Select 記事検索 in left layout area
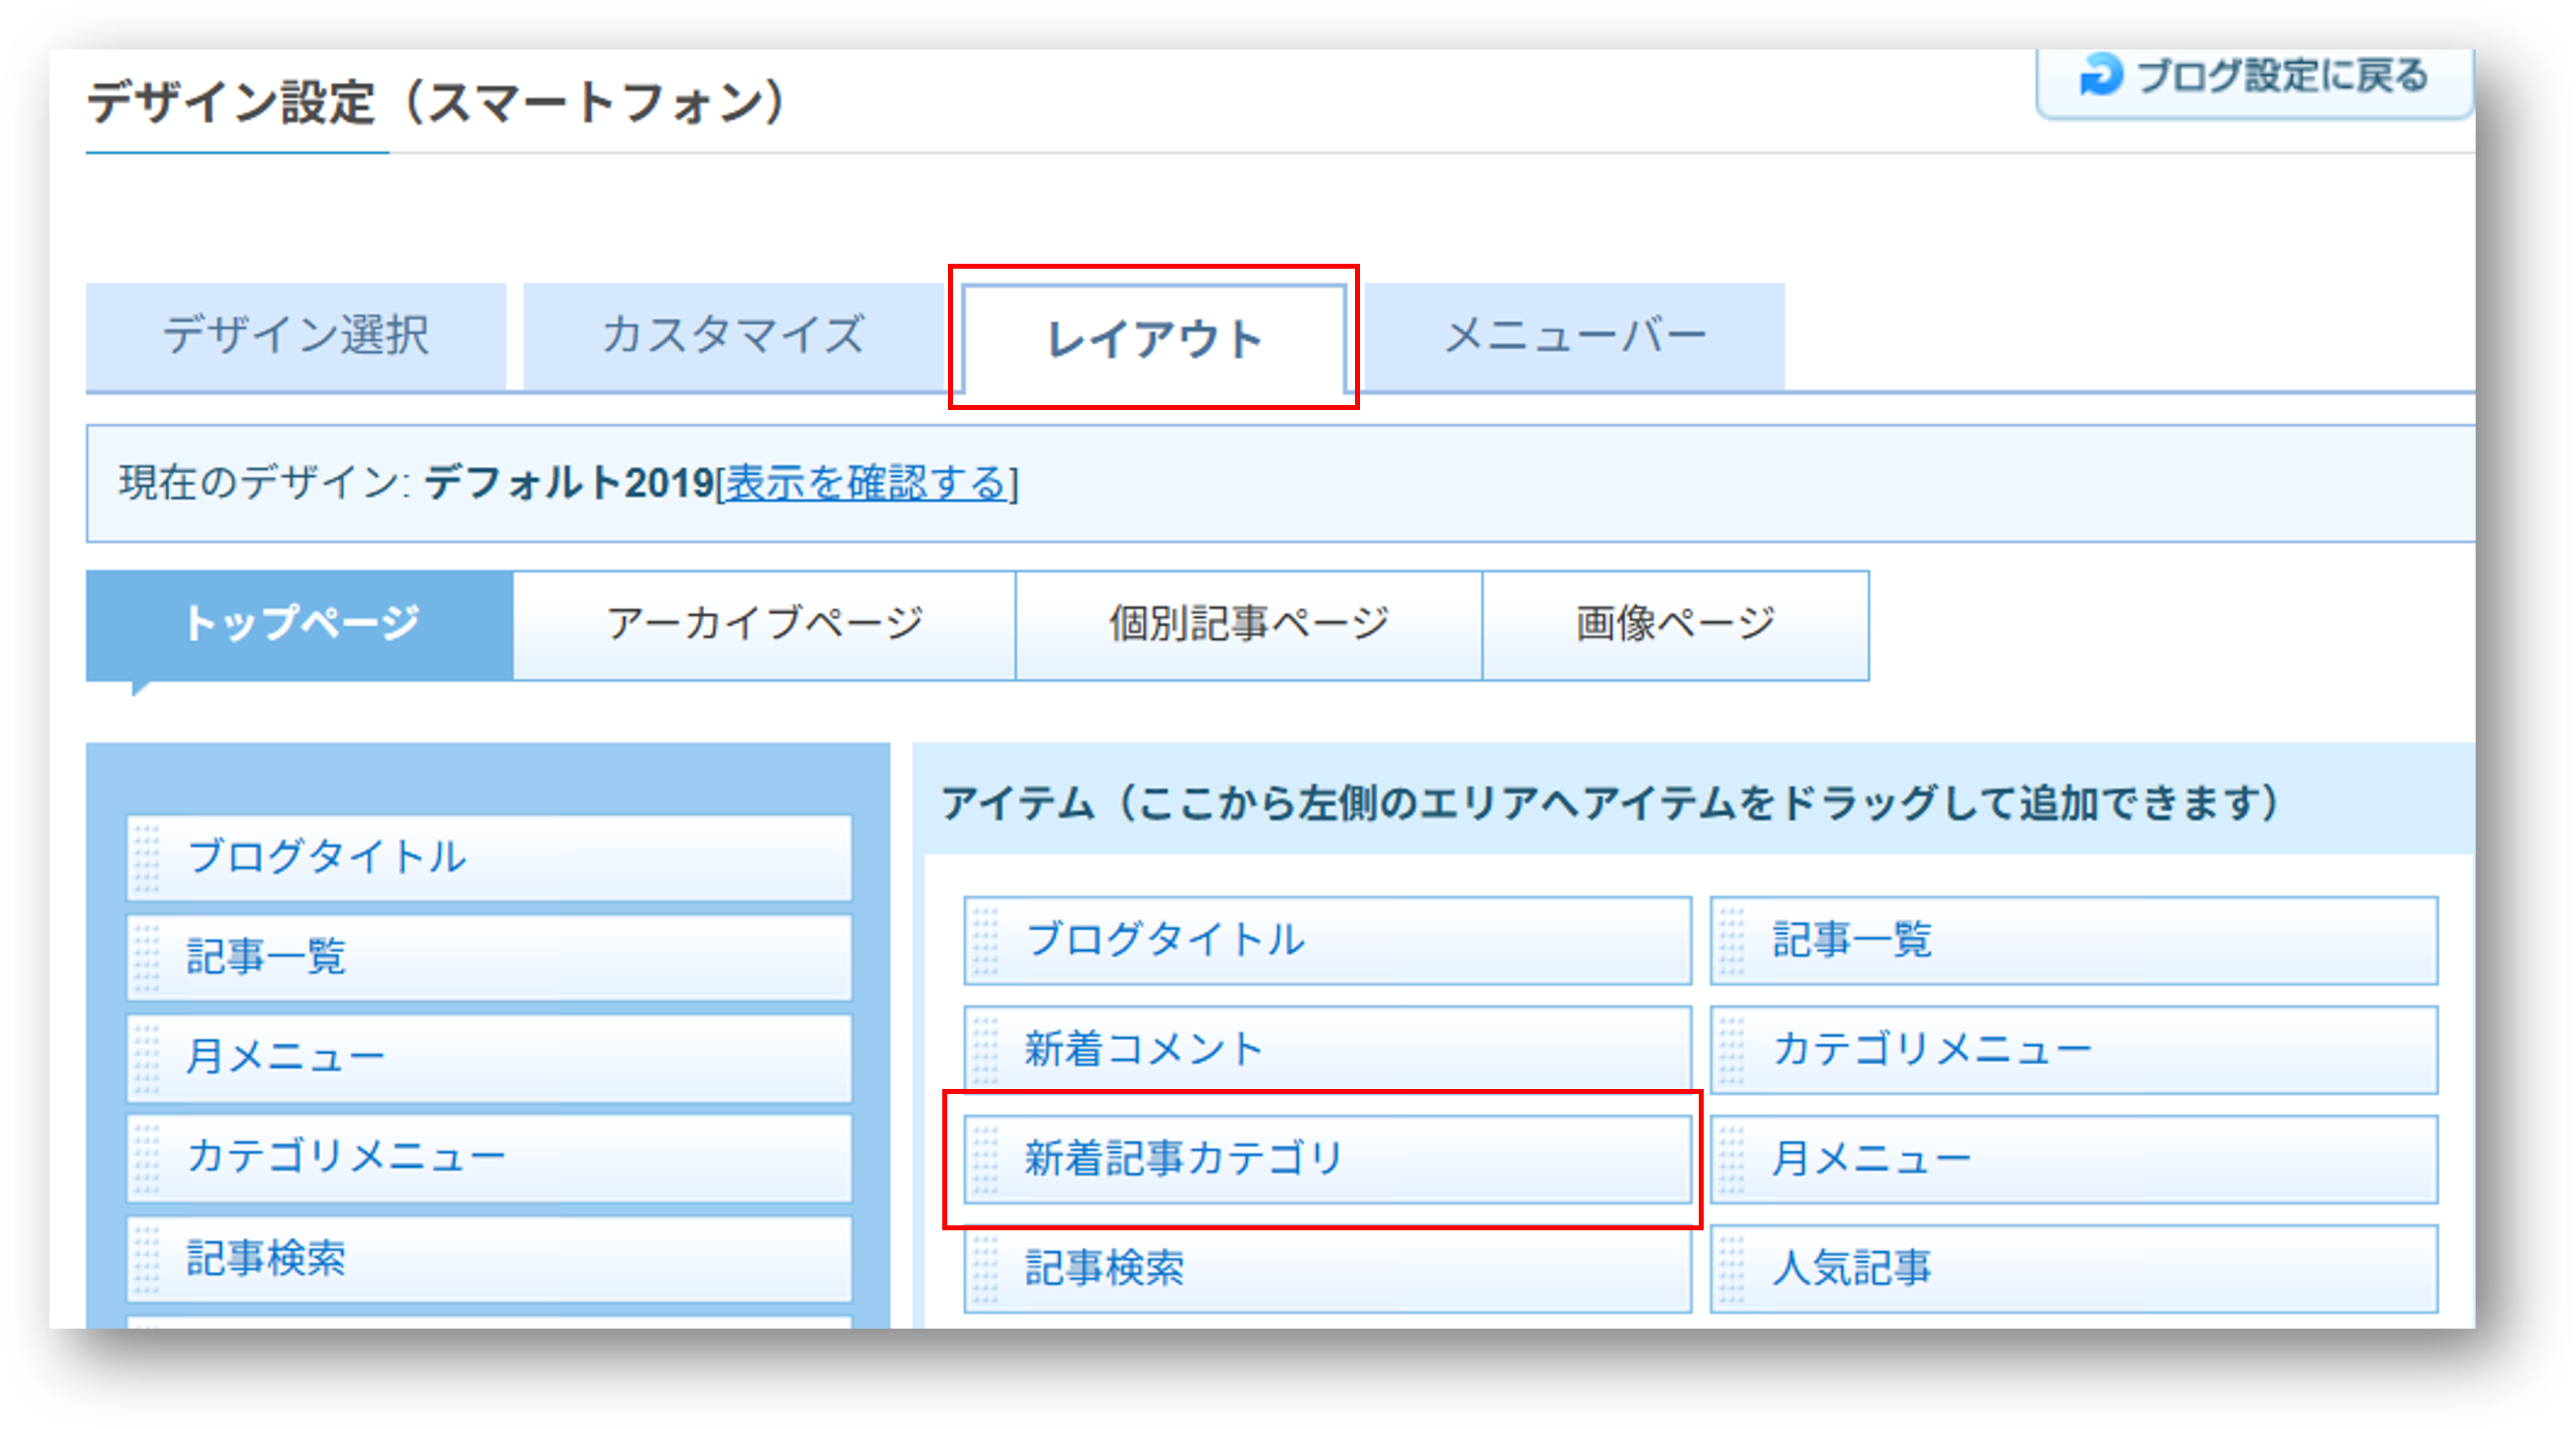Screen dimensions: 2576x1429 tap(489, 1258)
